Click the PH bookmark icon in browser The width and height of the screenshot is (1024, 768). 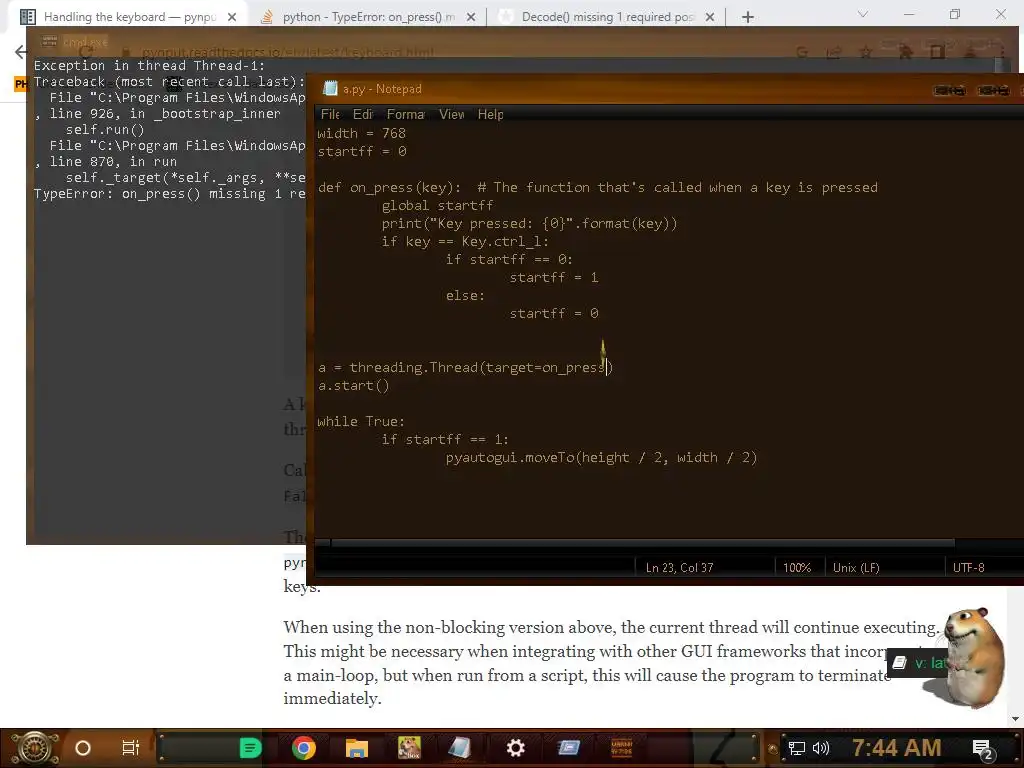[x=21, y=84]
